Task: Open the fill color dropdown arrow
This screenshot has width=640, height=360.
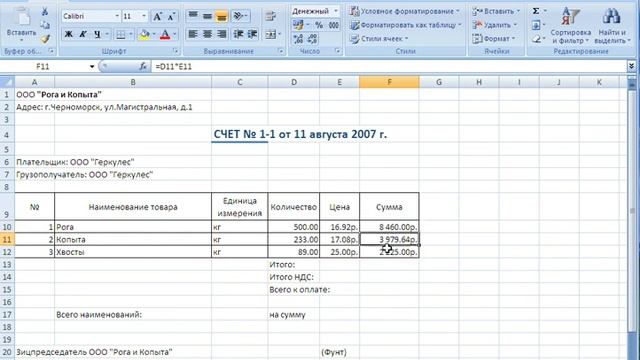Action: [154, 35]
